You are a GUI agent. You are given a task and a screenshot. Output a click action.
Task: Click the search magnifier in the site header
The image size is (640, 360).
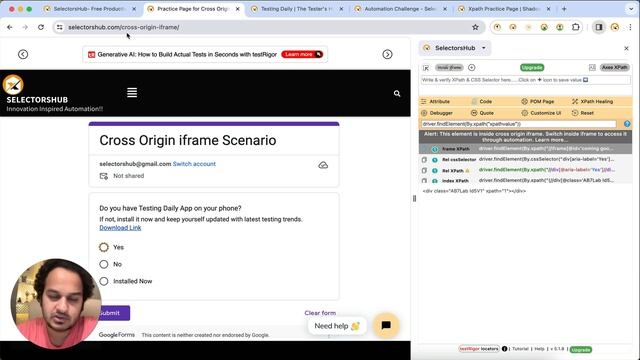397,93
